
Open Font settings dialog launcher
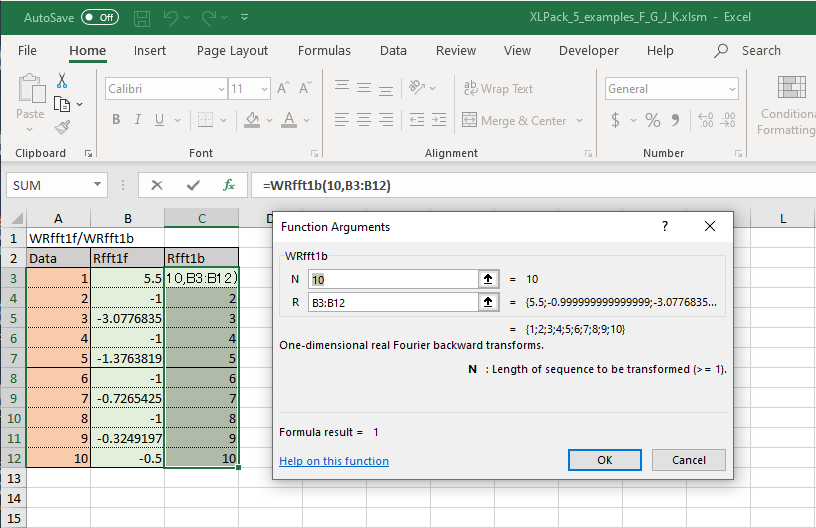314,153
